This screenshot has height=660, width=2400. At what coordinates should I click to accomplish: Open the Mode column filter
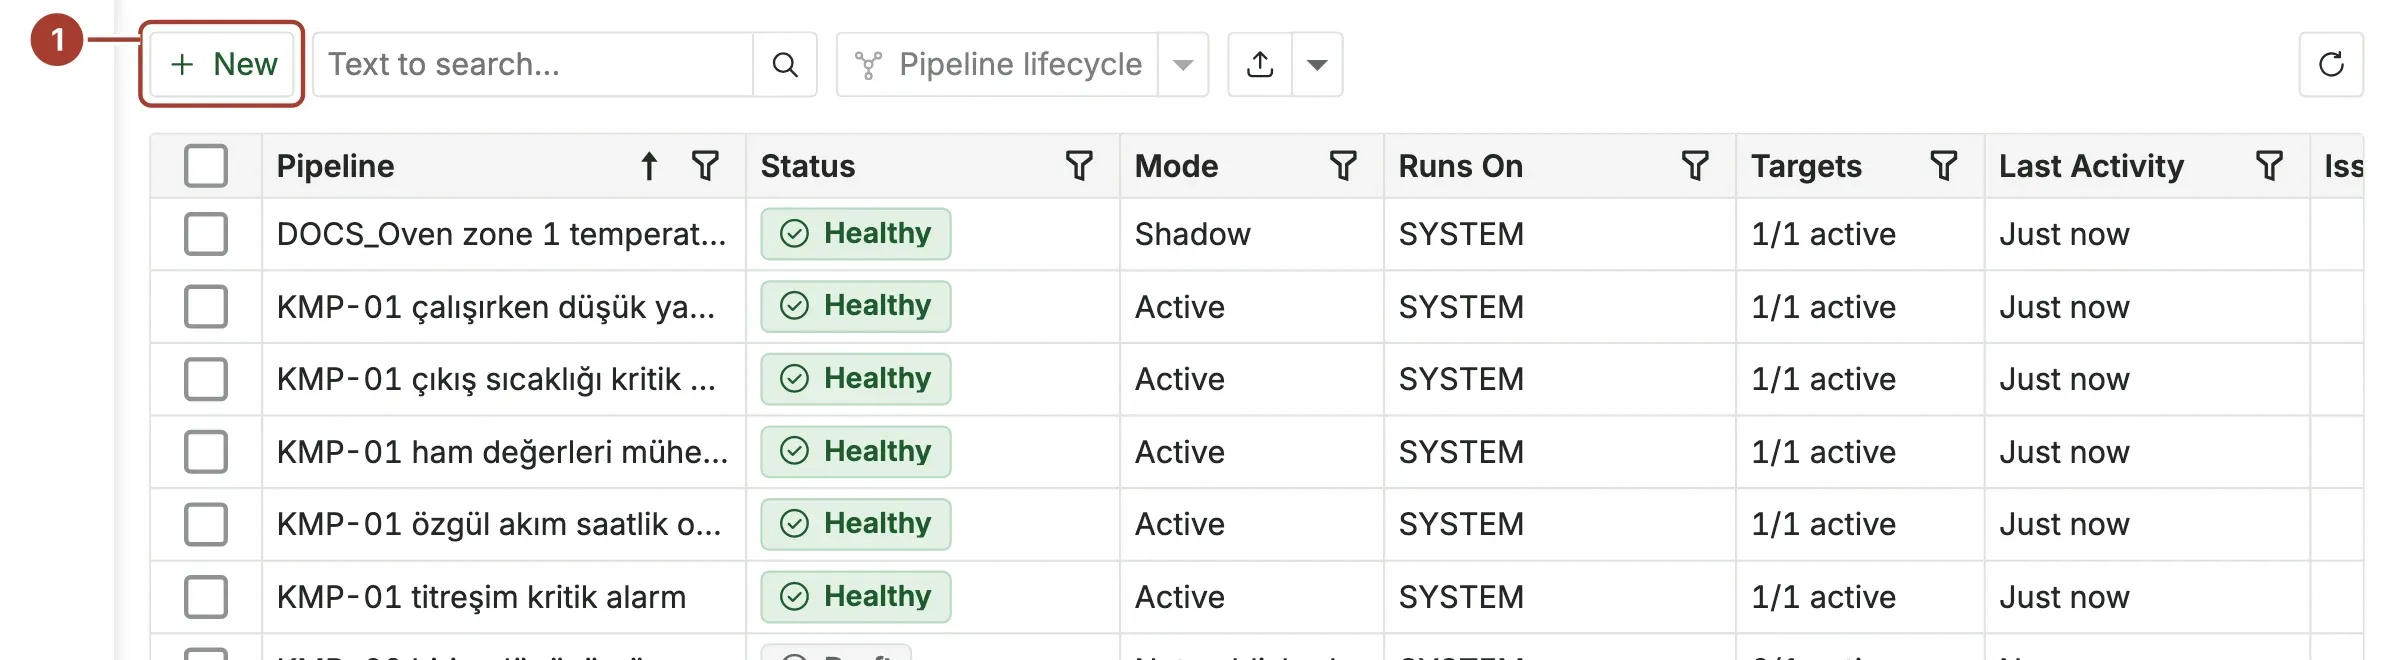click(1343, 166)
